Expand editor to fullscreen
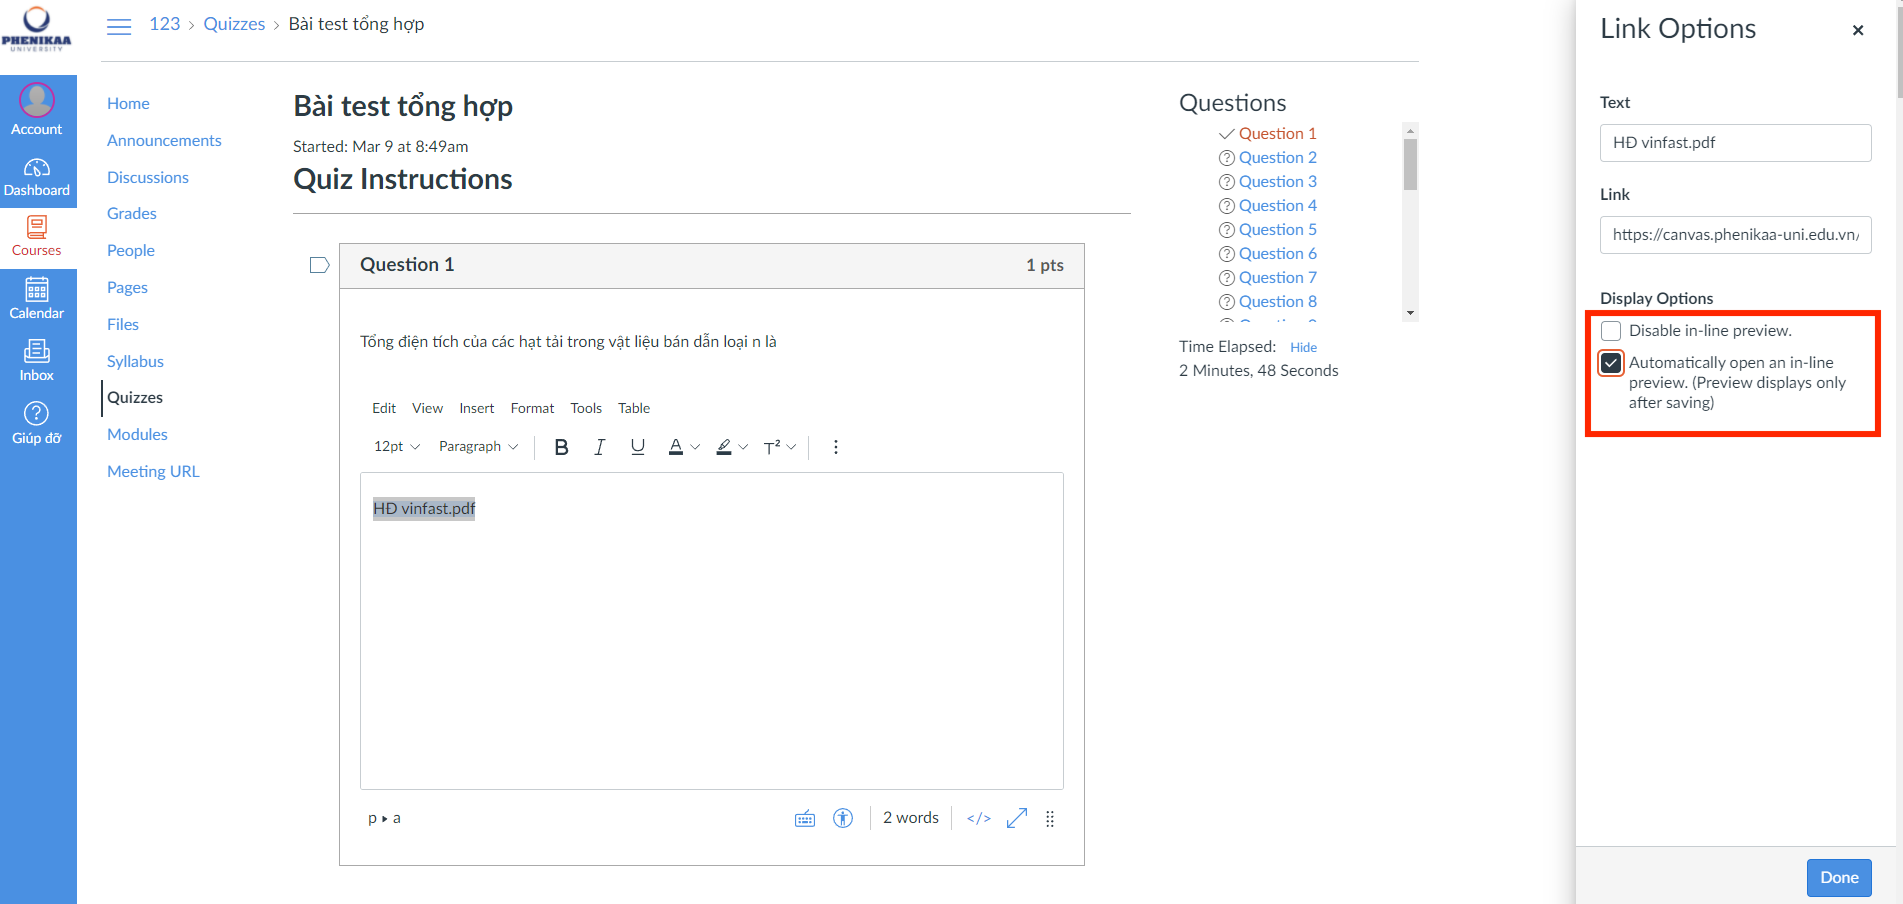Screen dimensions: 1903x904 click(1017, 818)
